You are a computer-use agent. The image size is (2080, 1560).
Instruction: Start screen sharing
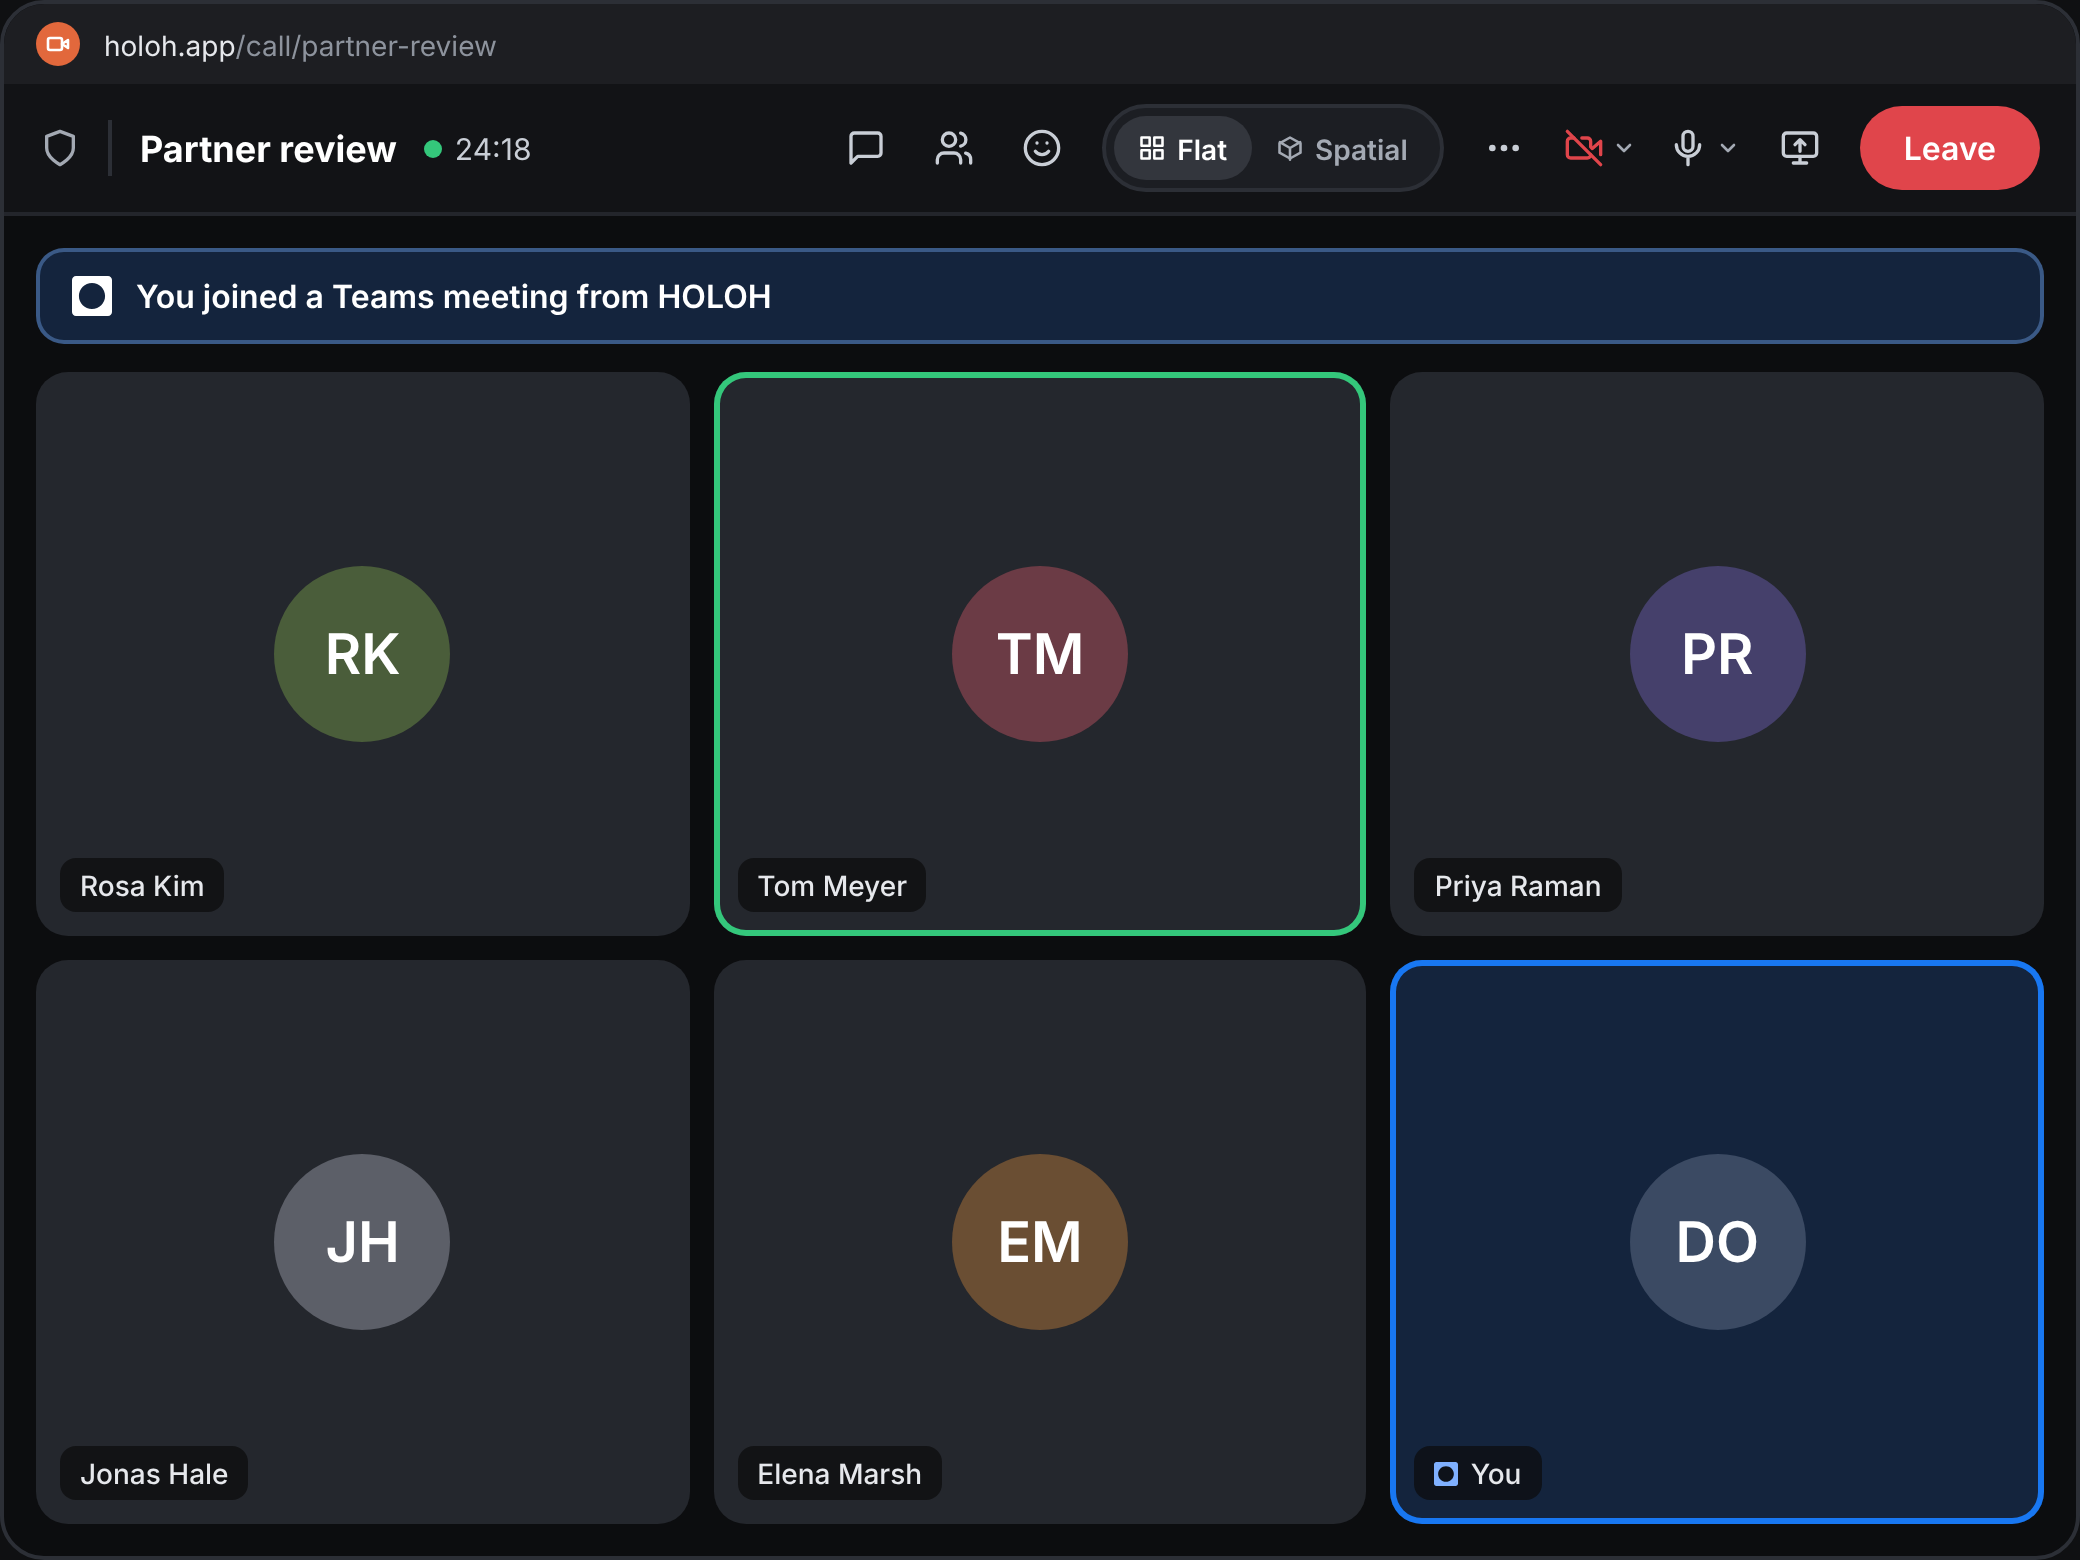point(1799,149)
